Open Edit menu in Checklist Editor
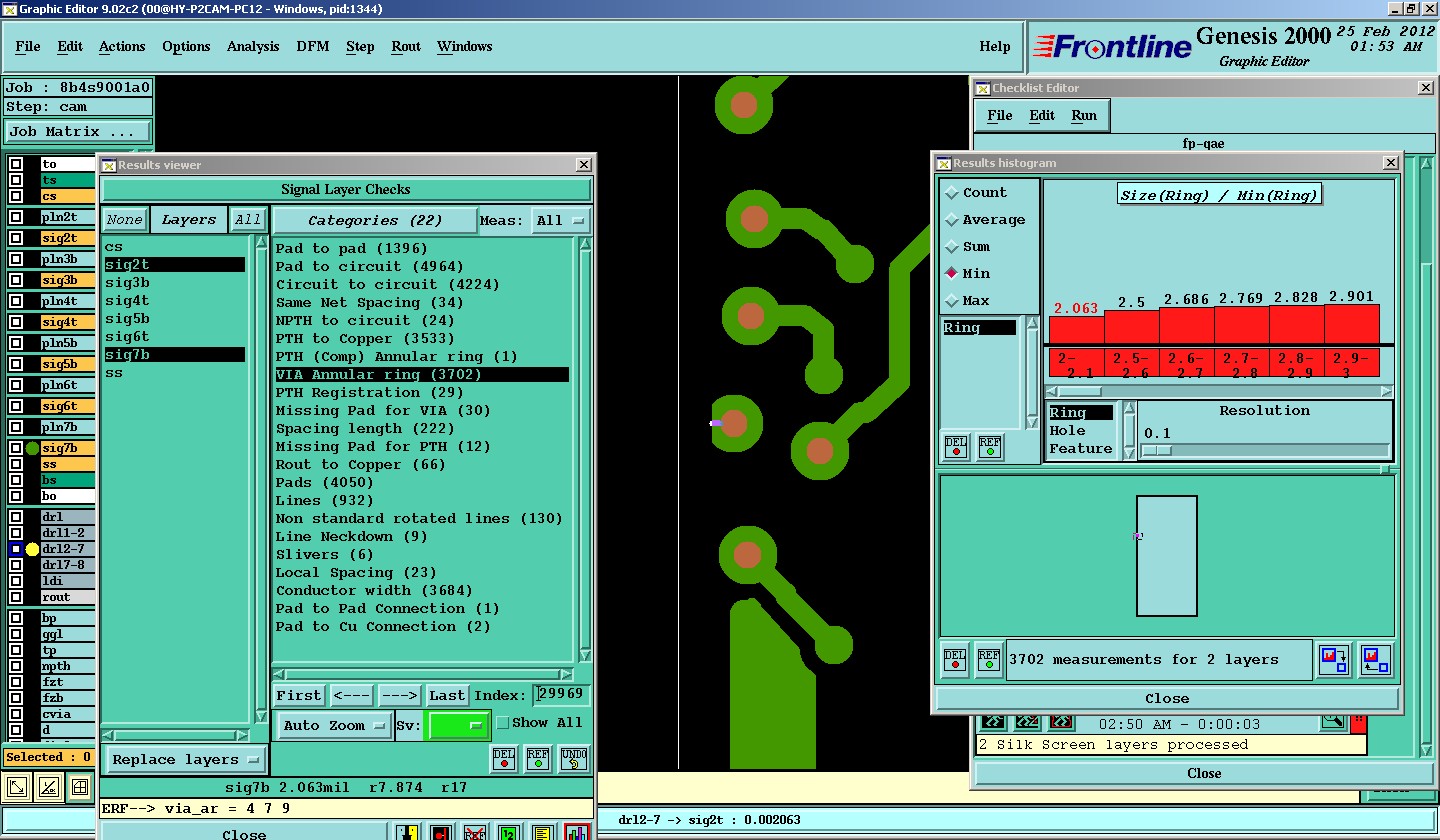Screen dimensions: 1440x840 coord(1042,115)
